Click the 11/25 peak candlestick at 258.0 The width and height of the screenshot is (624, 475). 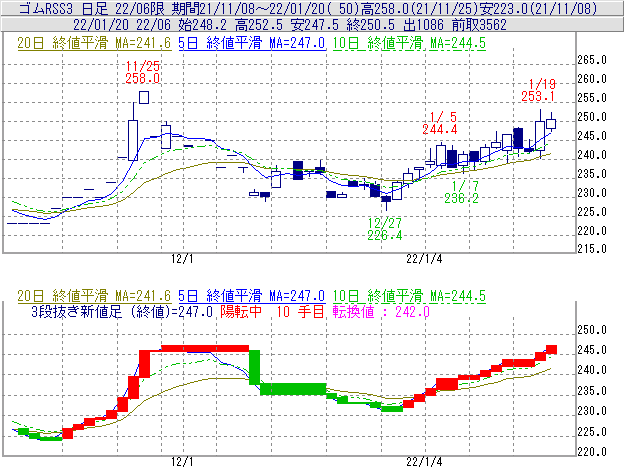144,97
